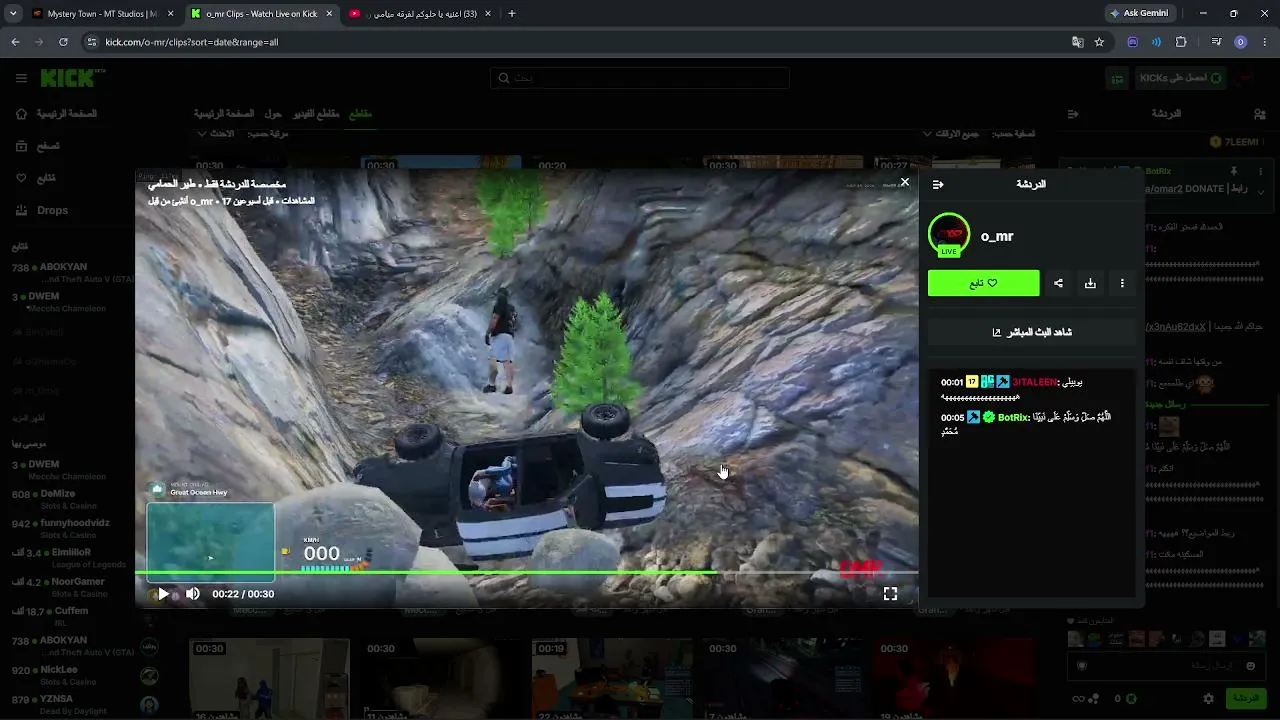Focus the chat message input field
Image resolution: width=1280 pixels, height=720 pixels.
click(x=1167, y=665)
